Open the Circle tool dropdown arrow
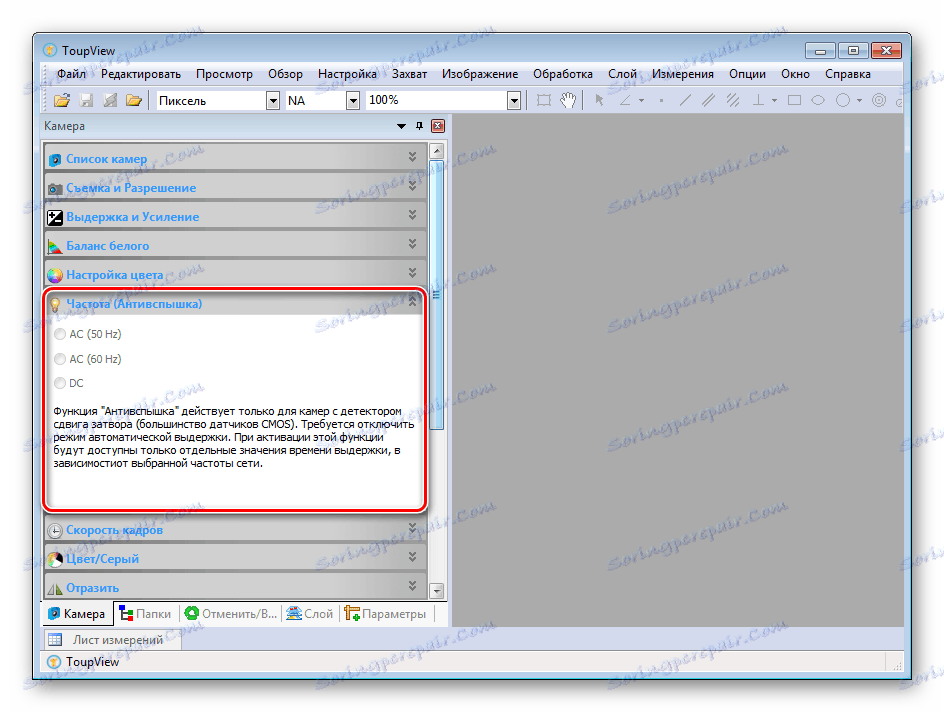Viewport: 944px width, 712px height. [859, 101]
